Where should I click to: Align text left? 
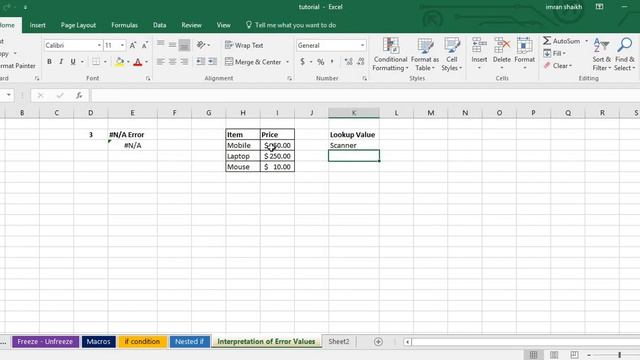click(x=160, y=62)
